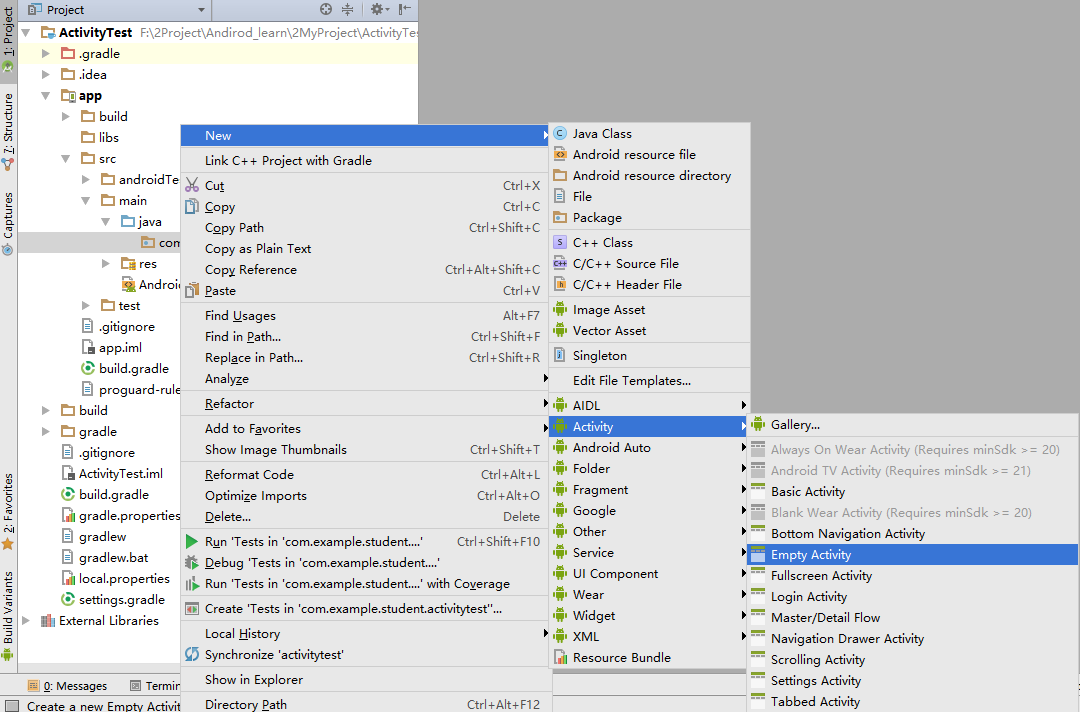This screenshot has height=712, width=1080.
Task: Click the Copy icon in context menu
Action: coord(192,207)
